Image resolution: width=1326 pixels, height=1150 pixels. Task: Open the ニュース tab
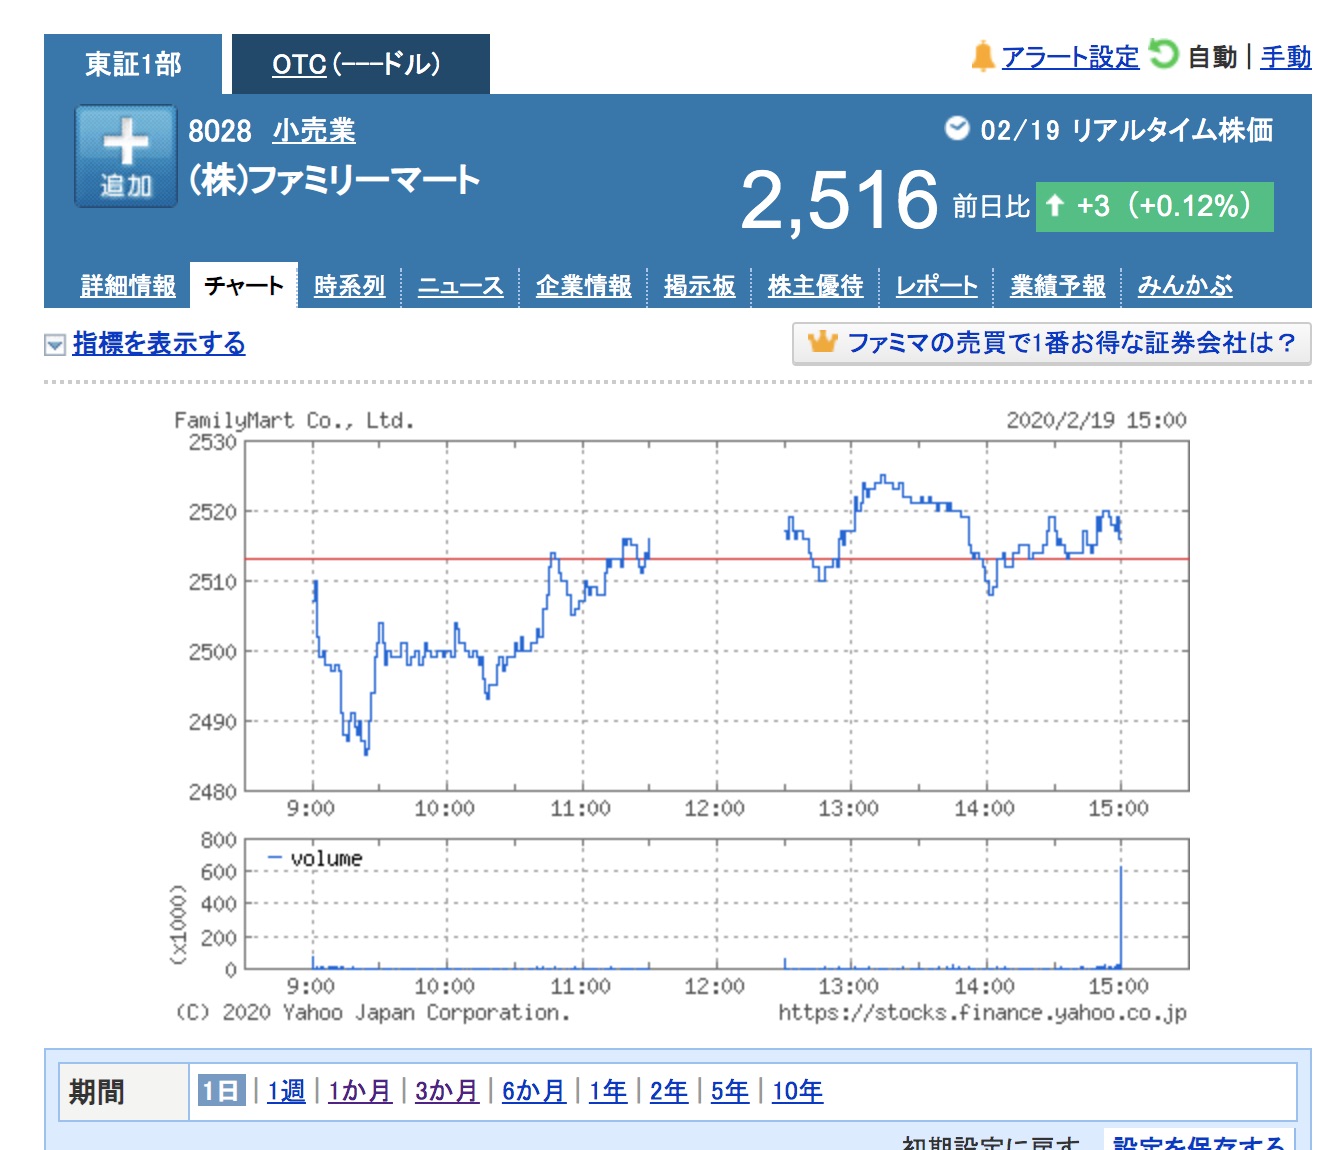[x=460, y=286]
